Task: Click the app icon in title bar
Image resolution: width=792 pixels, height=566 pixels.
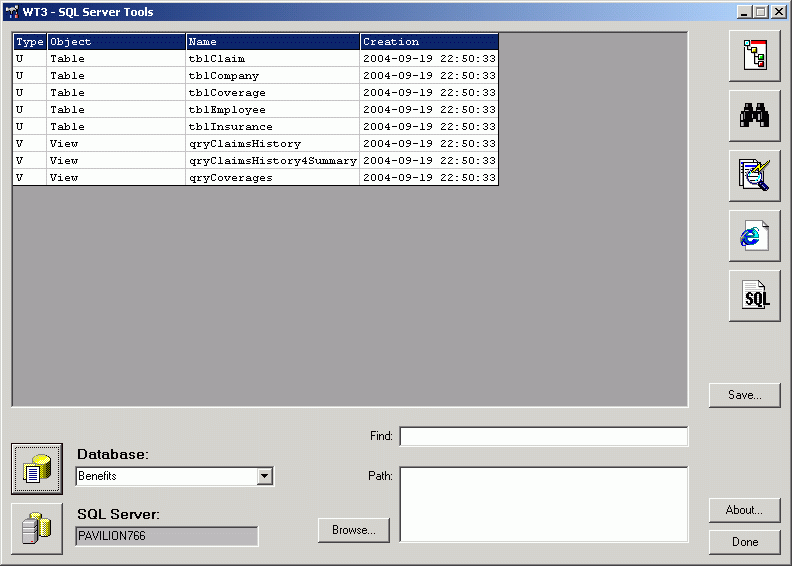Action: pos(13,12)
